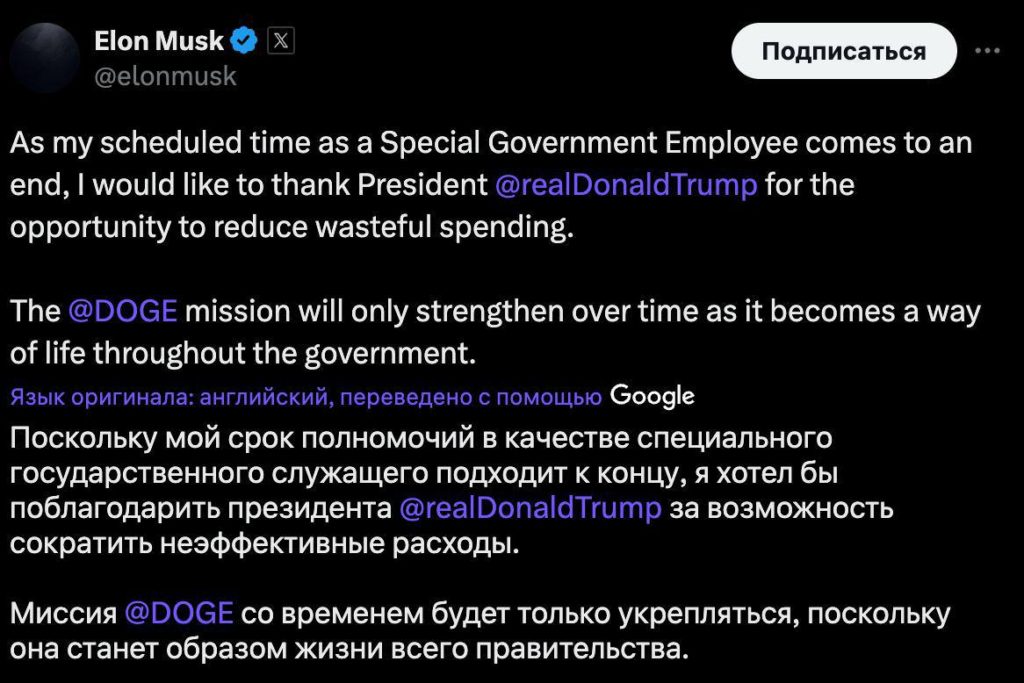Viewport: 1024px width, 683px height.
Task: Click the line 'она станет образом жизни всего правительства'
Action: (350, 647)
